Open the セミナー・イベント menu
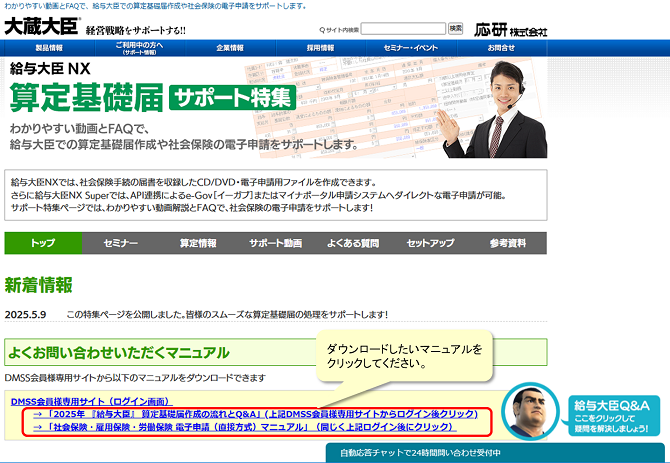 [x=411, y=48]
